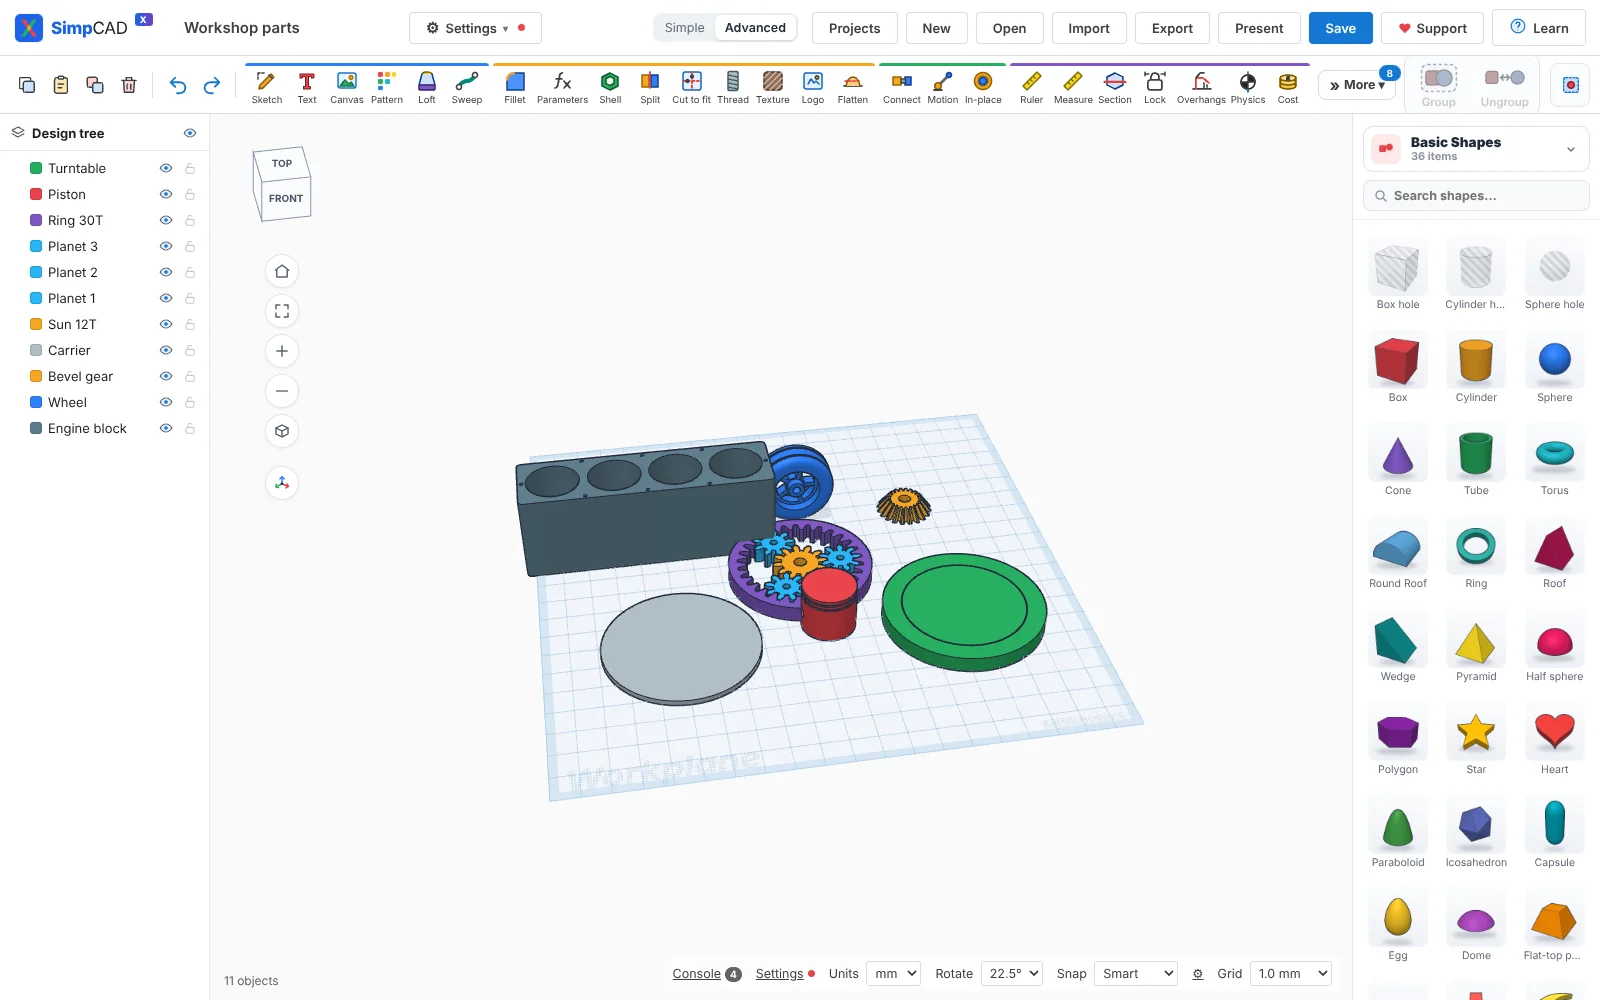The width and height of the screenshot is (1600, 1000).
Task: Open the Thread tool
Action: point(733,87)
